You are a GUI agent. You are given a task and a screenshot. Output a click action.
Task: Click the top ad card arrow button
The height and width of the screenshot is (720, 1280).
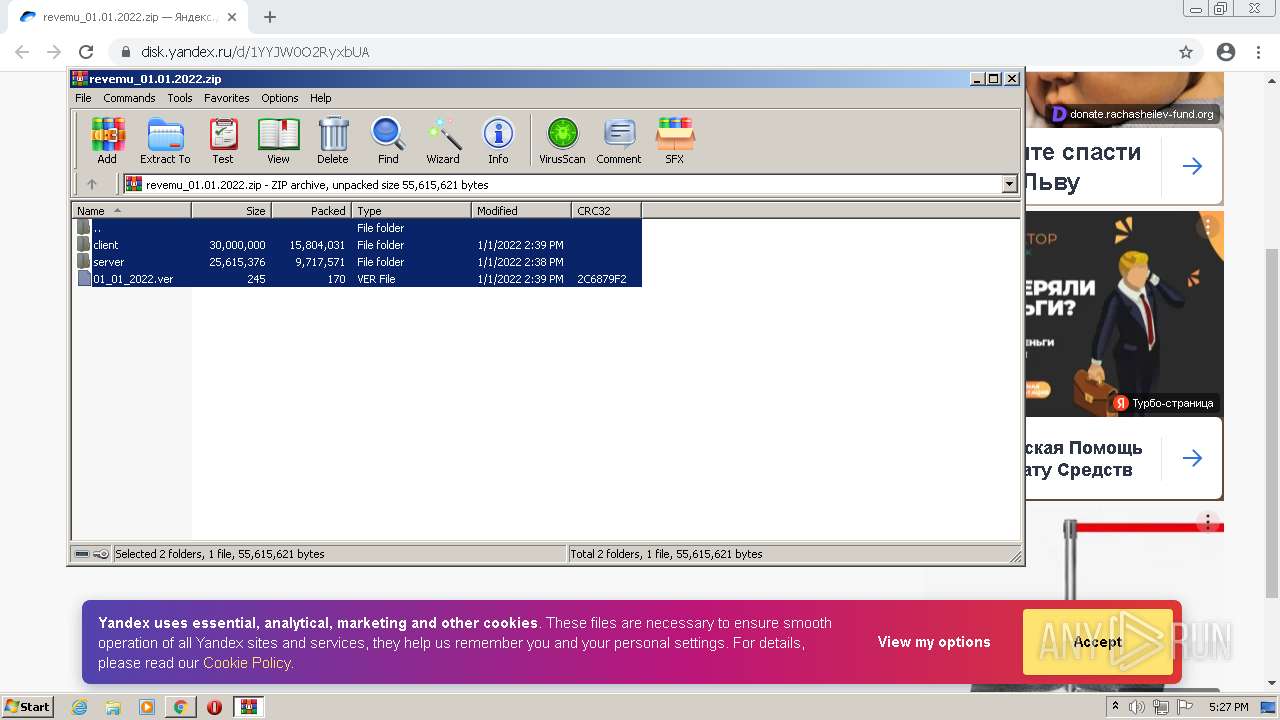click(x=1192, y=166)
